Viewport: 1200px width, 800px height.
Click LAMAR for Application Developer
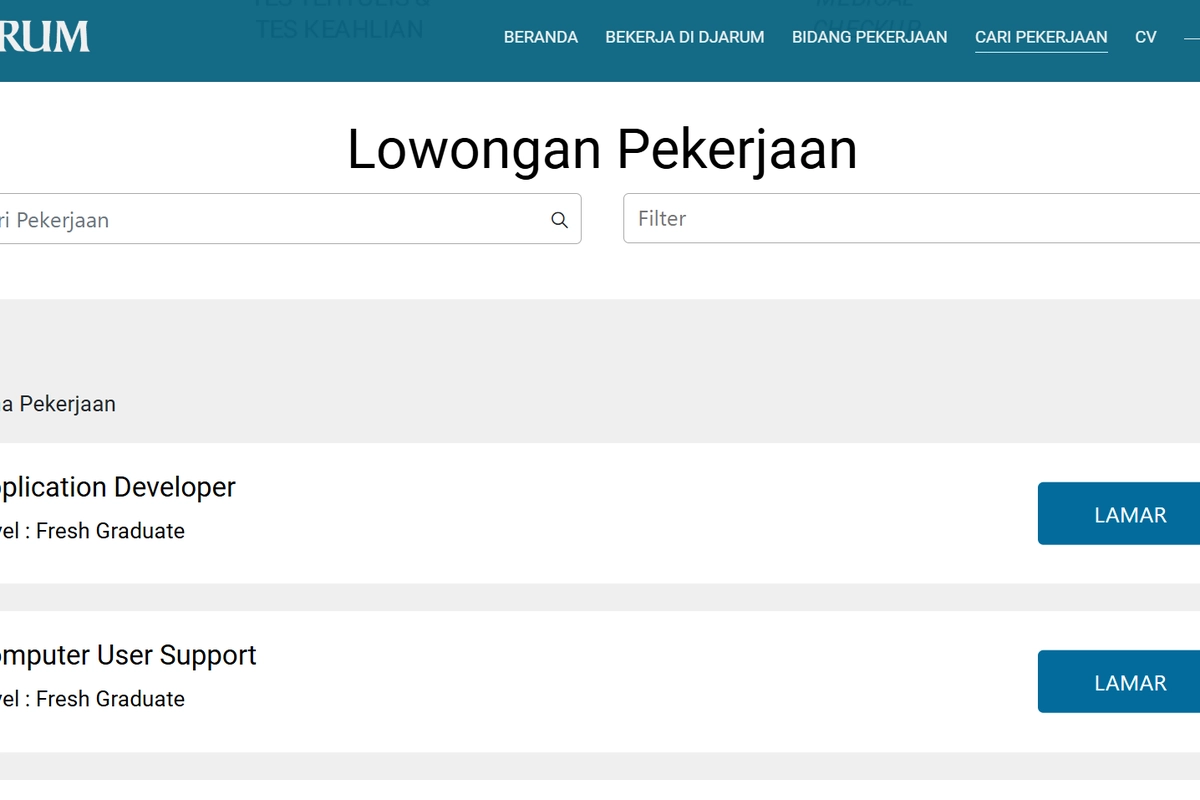[x=1130, y=513]
